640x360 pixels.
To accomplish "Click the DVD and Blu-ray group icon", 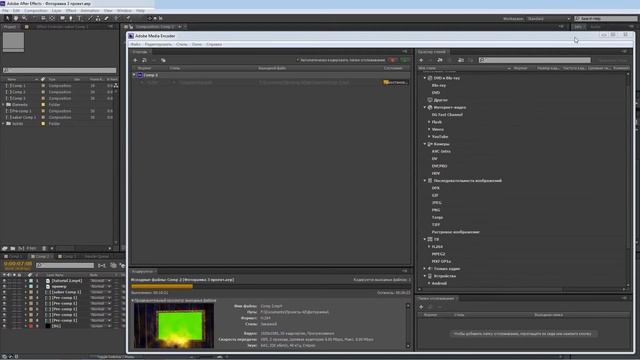I will tap(430, 78).
